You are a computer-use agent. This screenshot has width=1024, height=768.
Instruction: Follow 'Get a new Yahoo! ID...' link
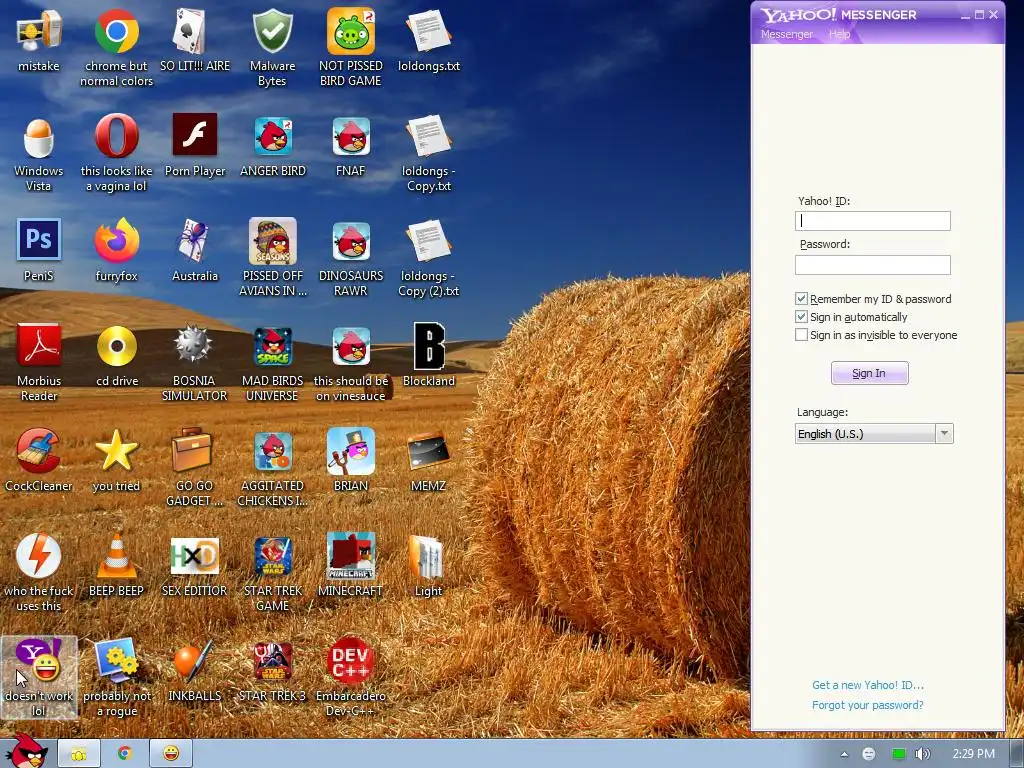pyautogui.click(x=868, y=685)
